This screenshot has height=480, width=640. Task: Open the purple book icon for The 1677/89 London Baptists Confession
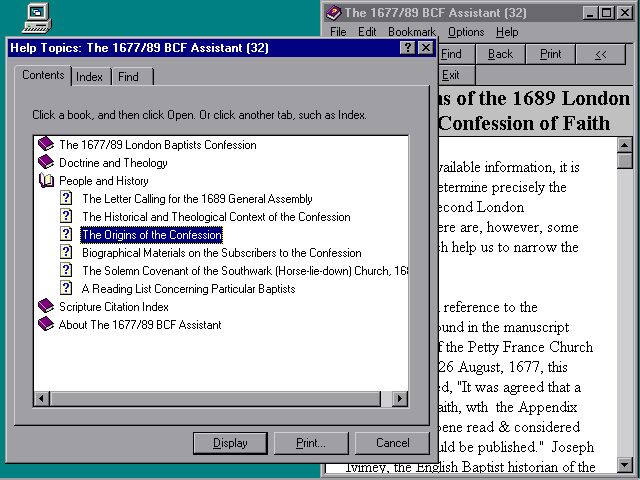point(46,144)
